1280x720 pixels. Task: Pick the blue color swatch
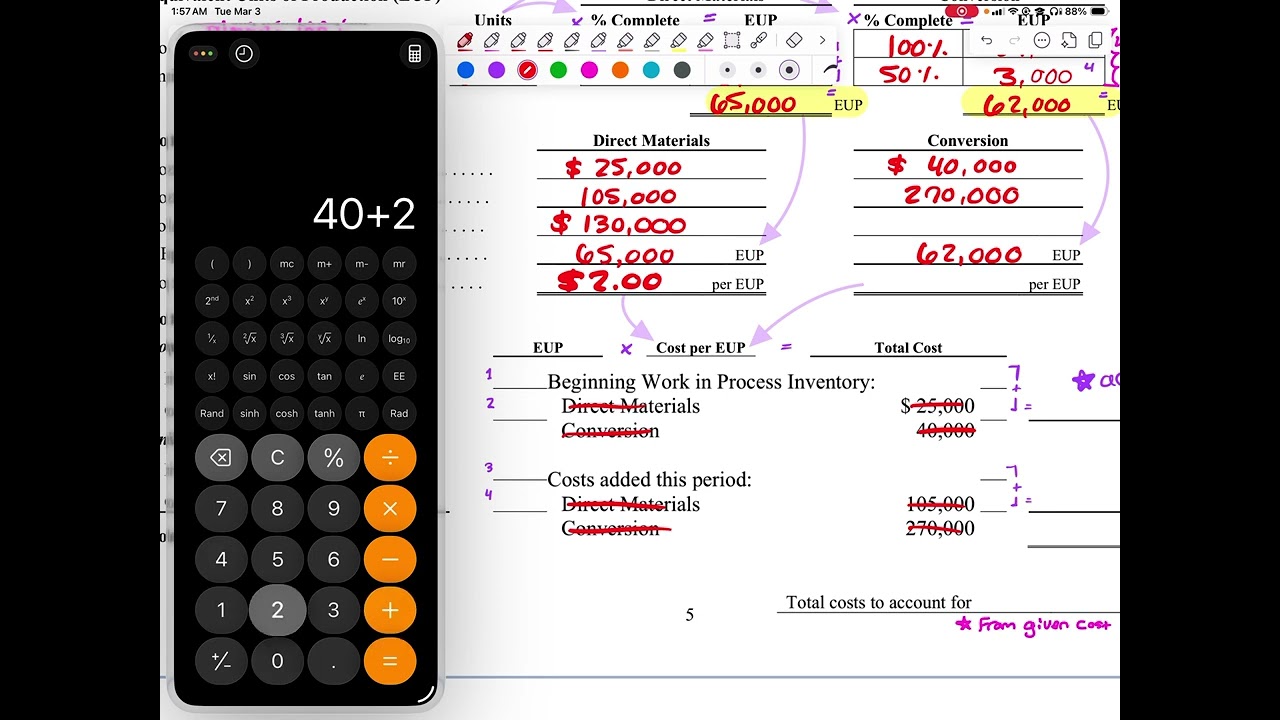pyautogui.click(x=466, y=70)
